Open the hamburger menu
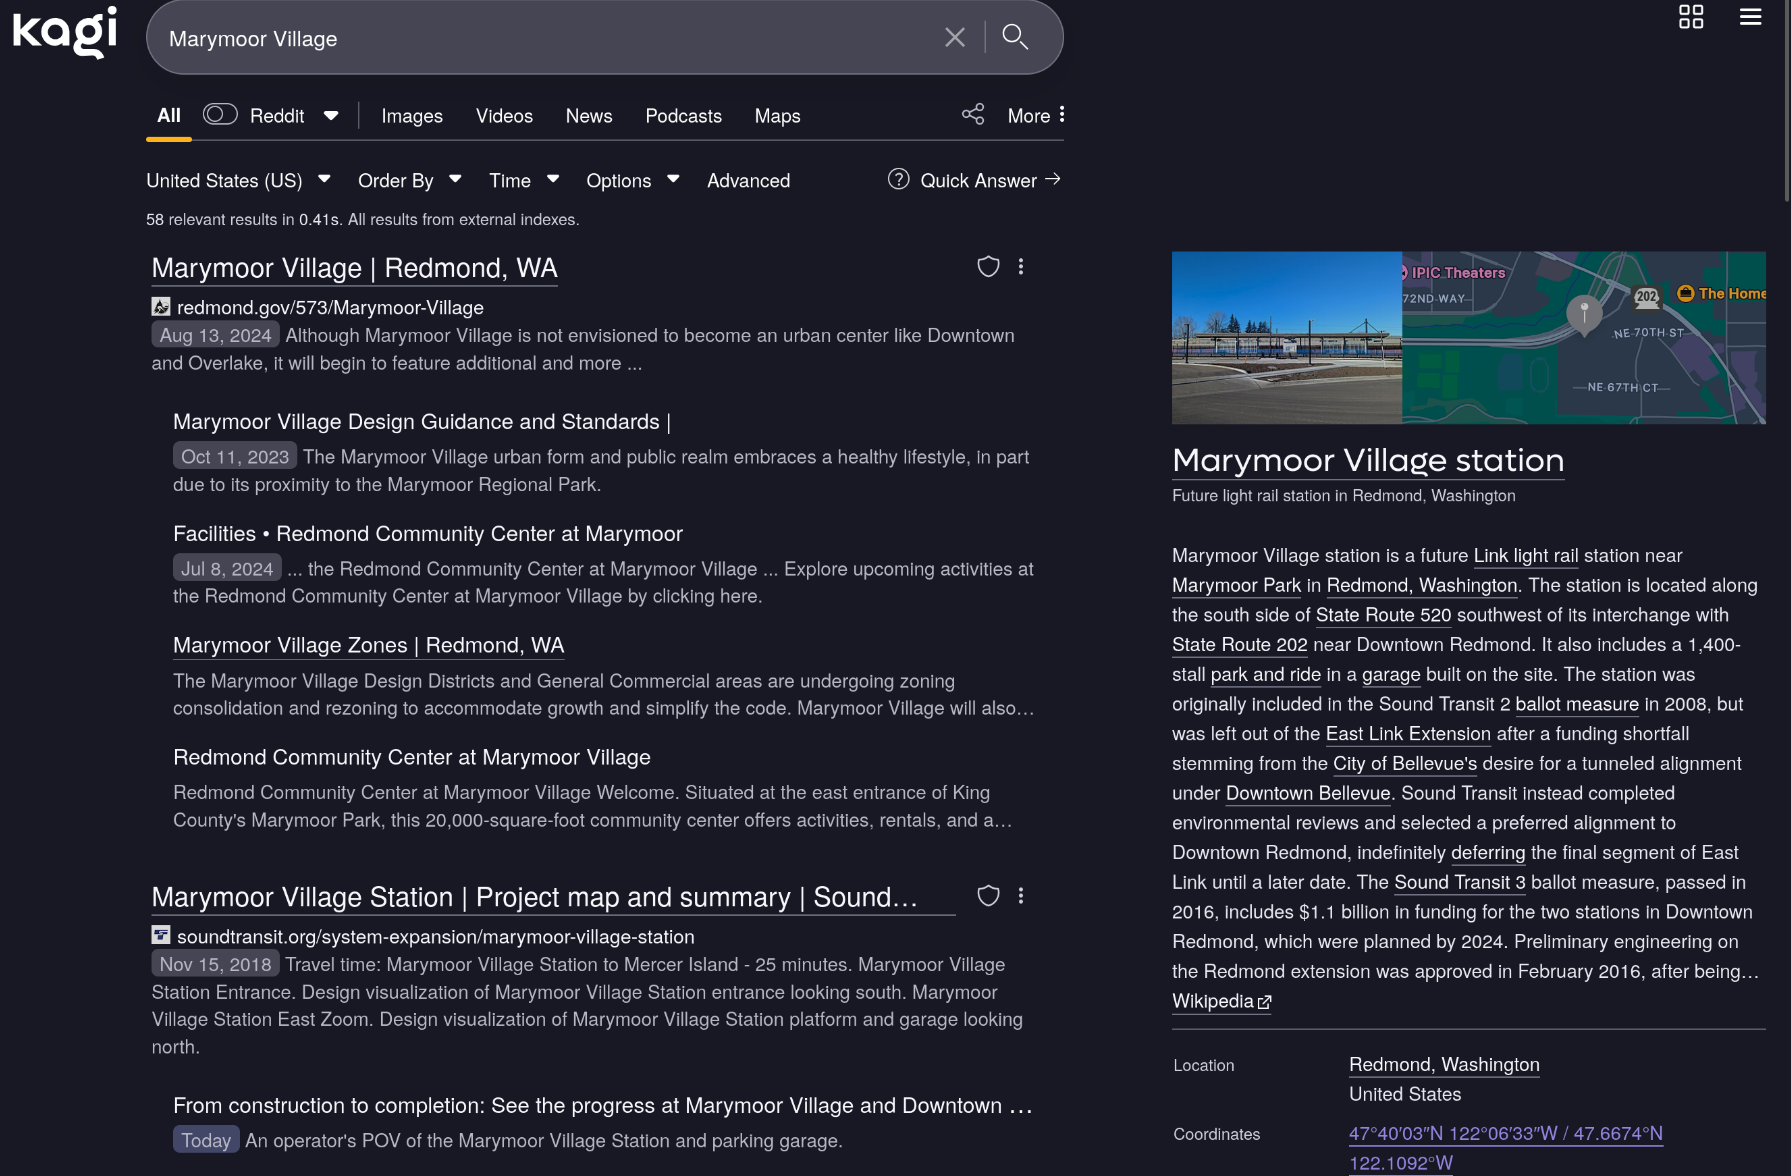Viewport: 1791px width, 1176px height. coord(1750,17)
